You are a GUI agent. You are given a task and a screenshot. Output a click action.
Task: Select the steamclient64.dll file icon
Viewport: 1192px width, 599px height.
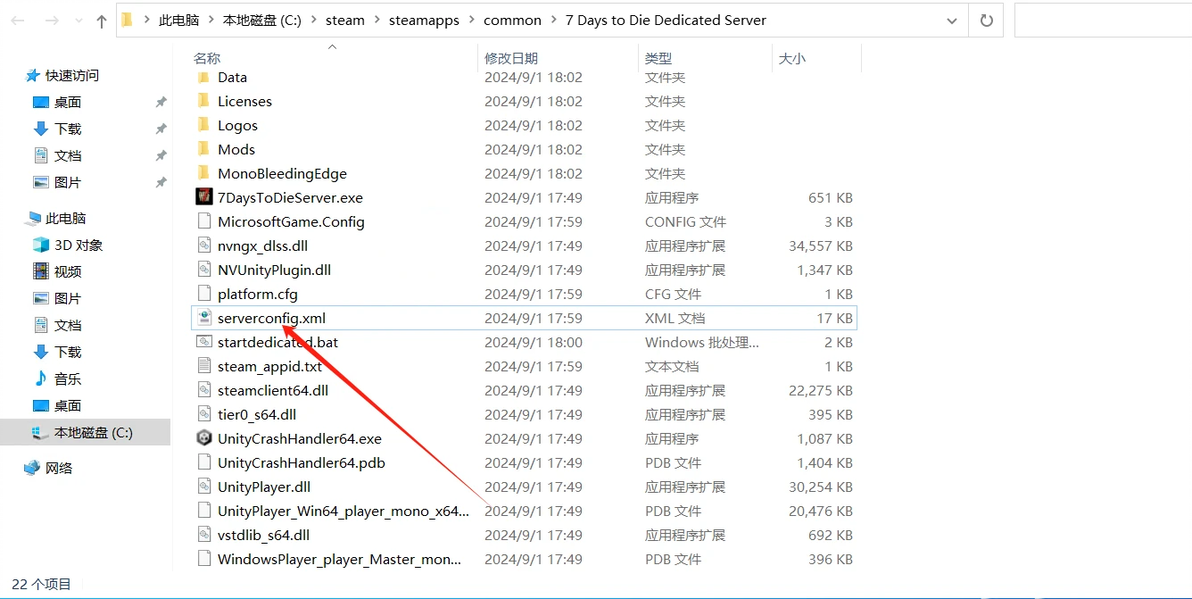click(203, 391)
